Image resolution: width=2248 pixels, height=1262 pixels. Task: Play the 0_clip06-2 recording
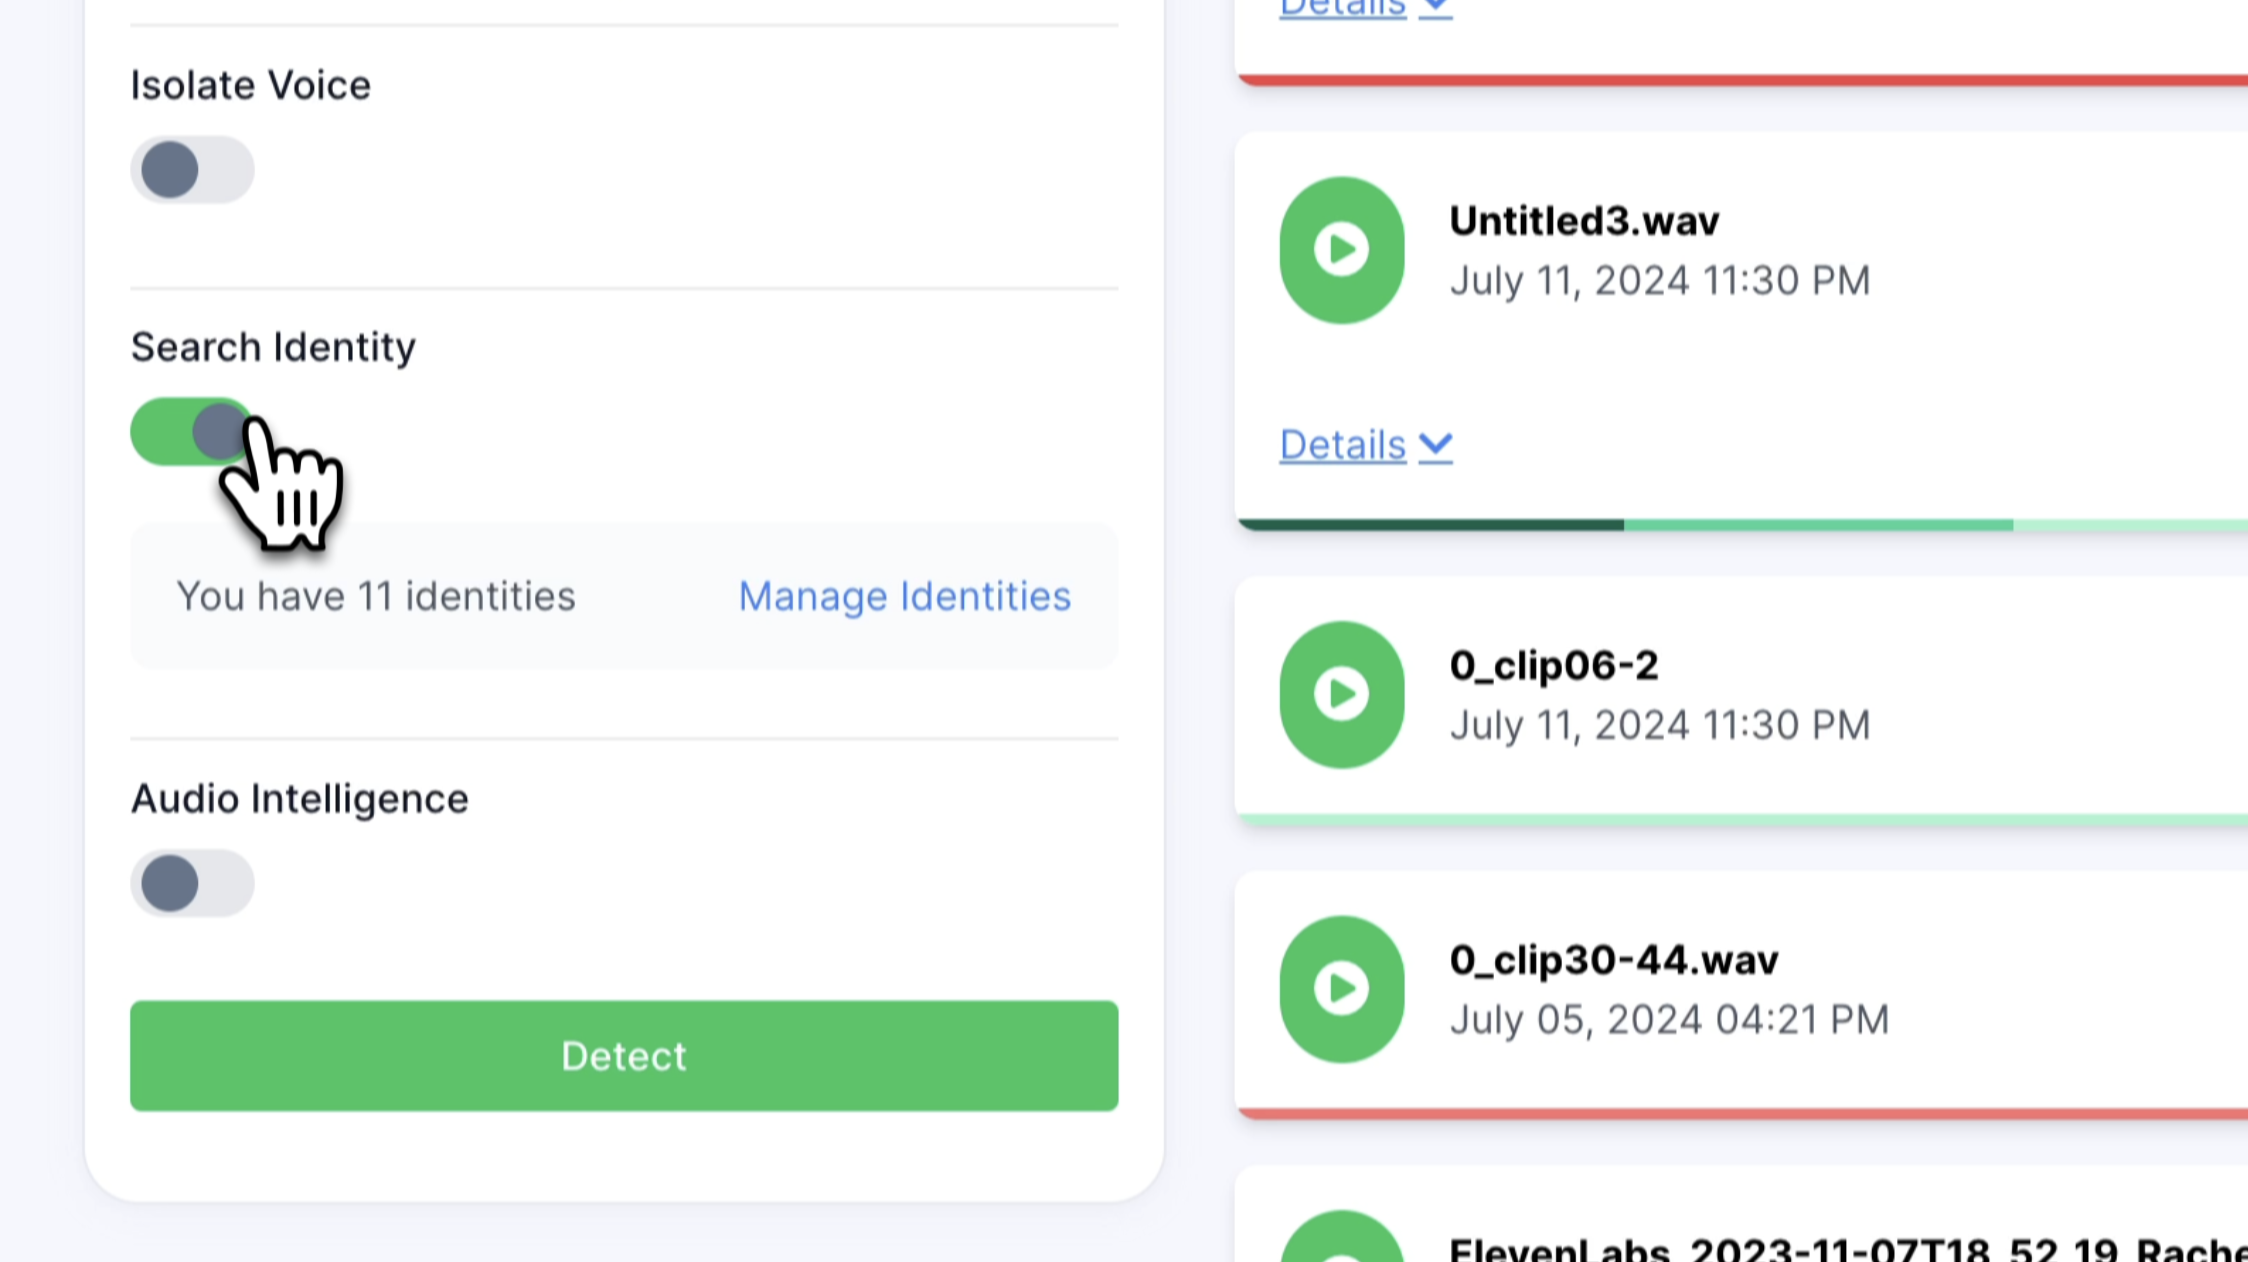click(1341, 694)
